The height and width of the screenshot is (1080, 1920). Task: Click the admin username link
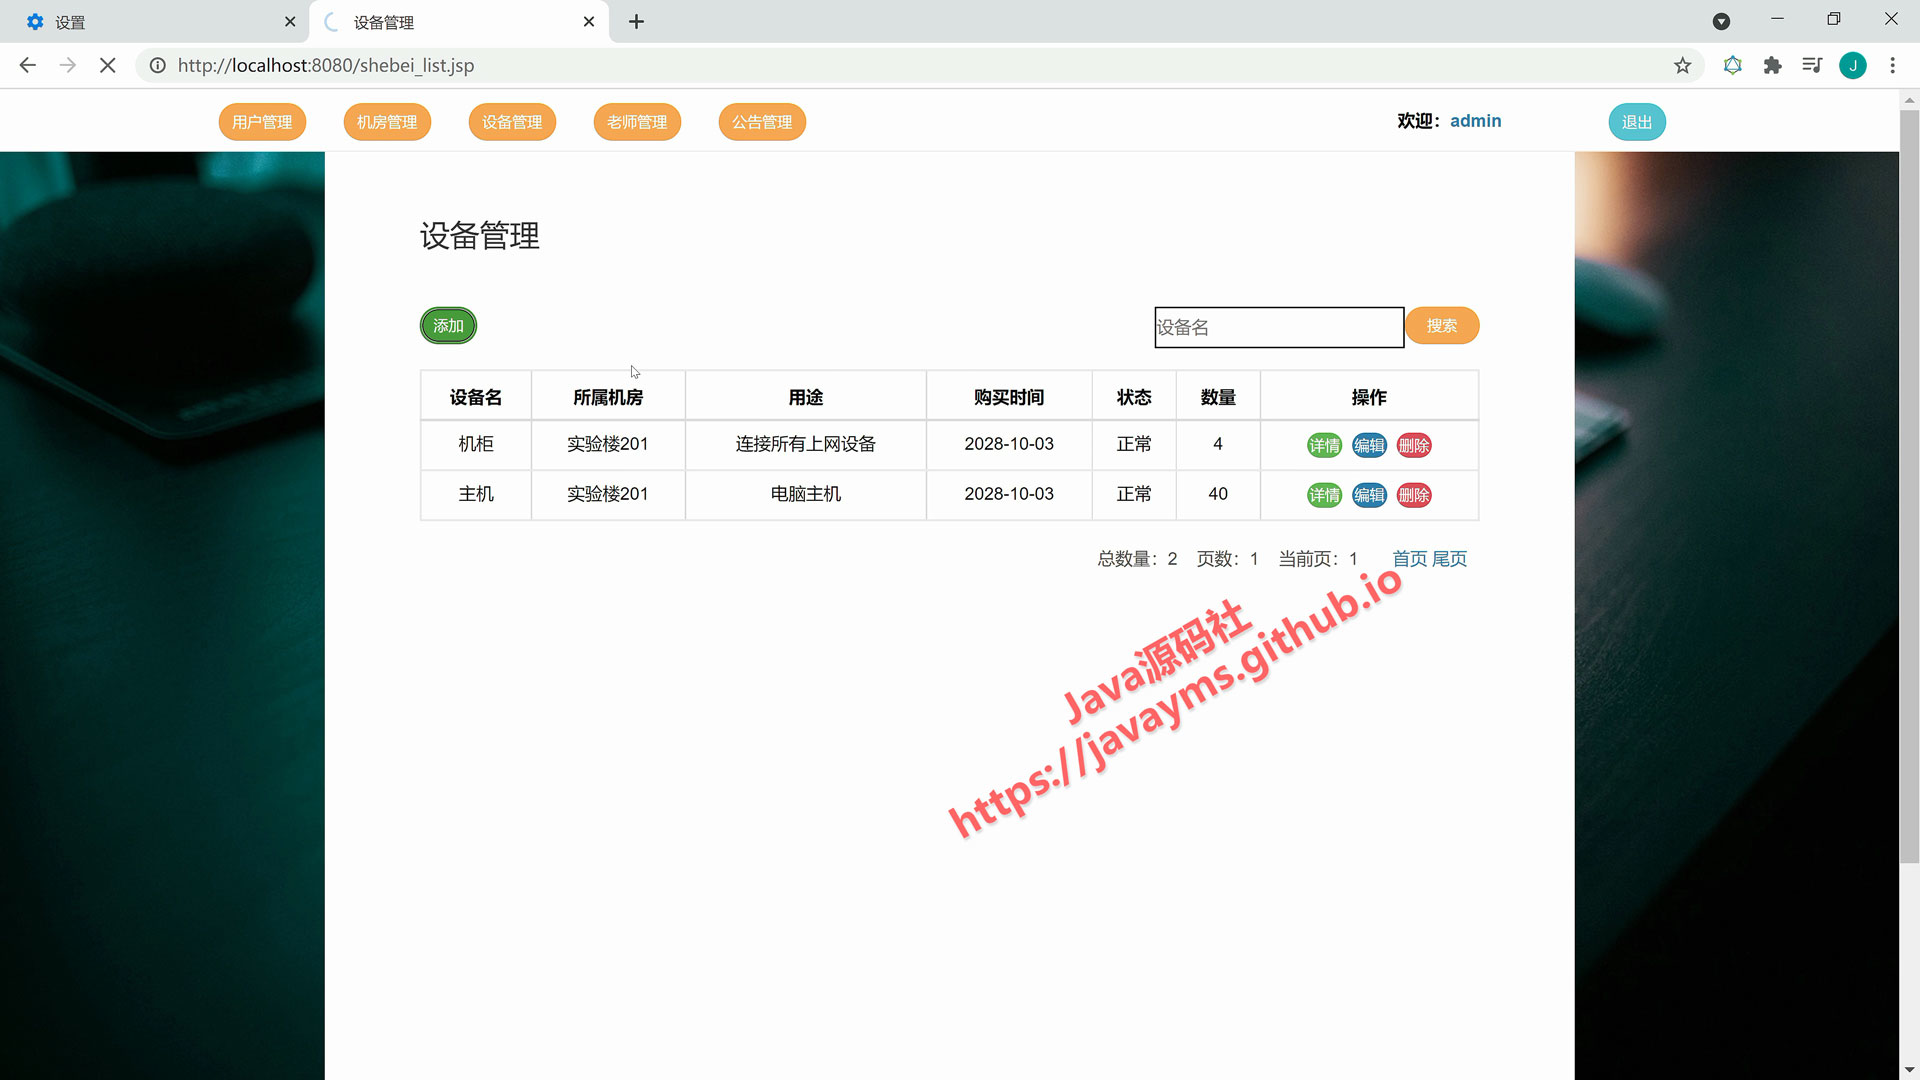coord(1475,121)
